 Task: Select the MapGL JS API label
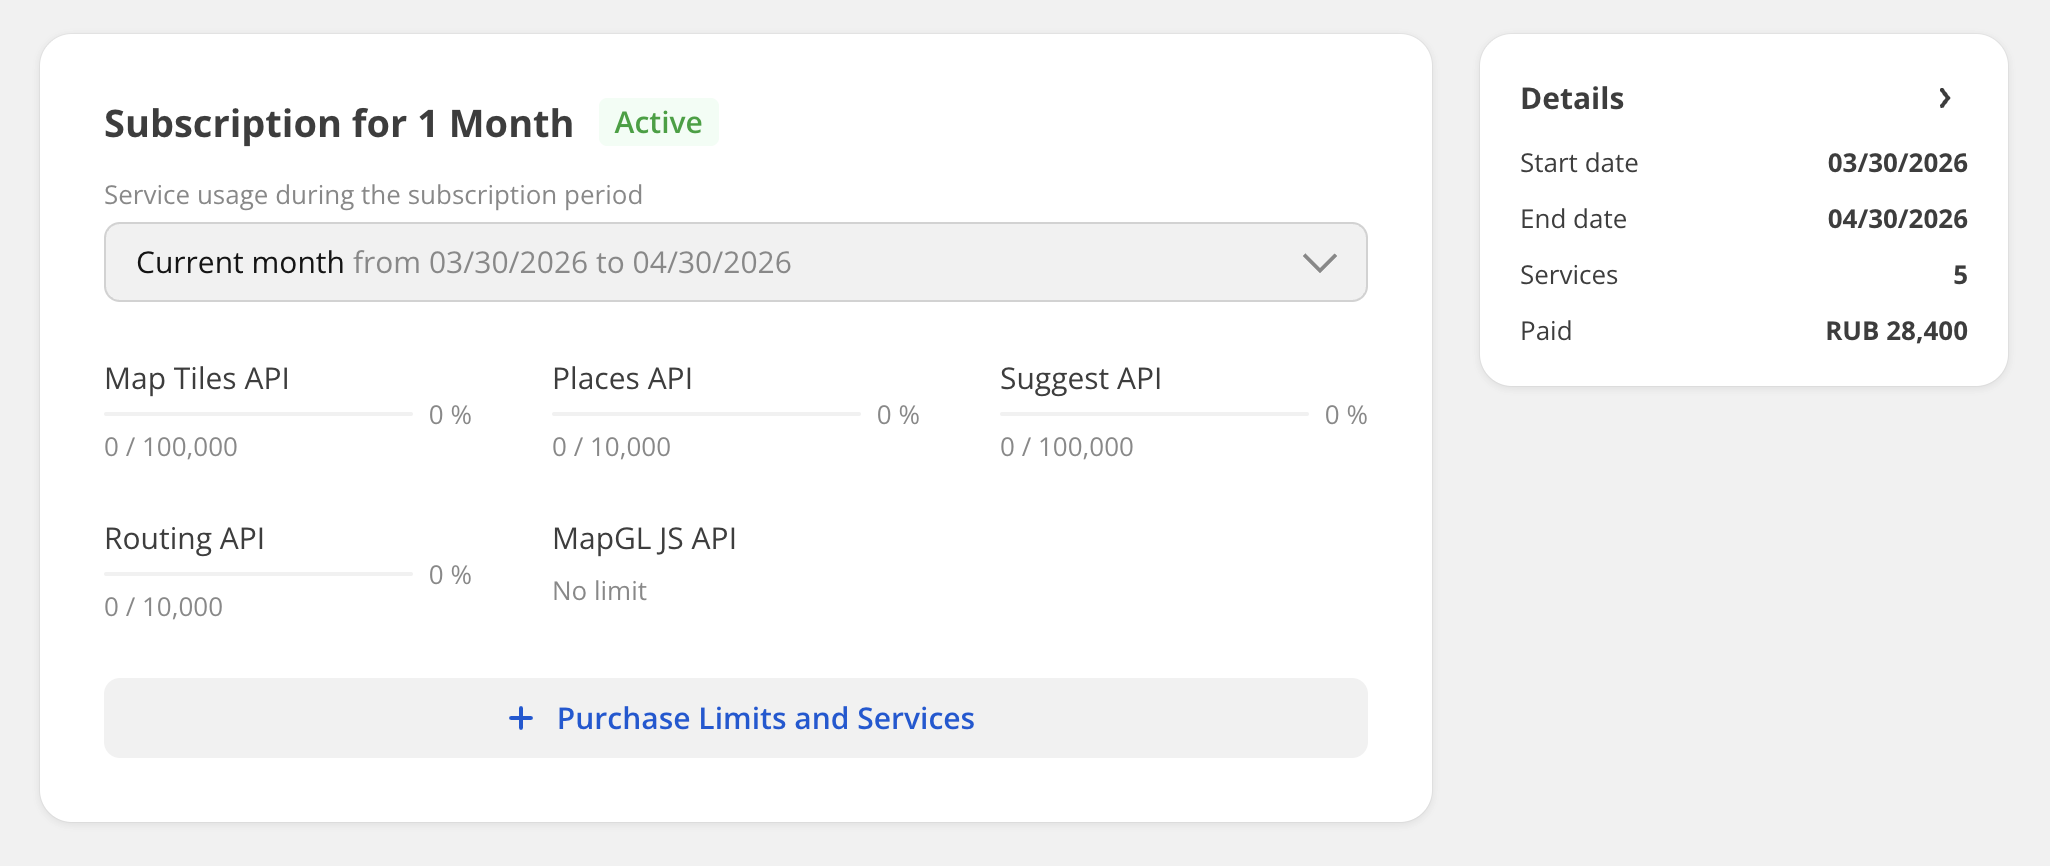pyautogui.click(x=644, y=539)
